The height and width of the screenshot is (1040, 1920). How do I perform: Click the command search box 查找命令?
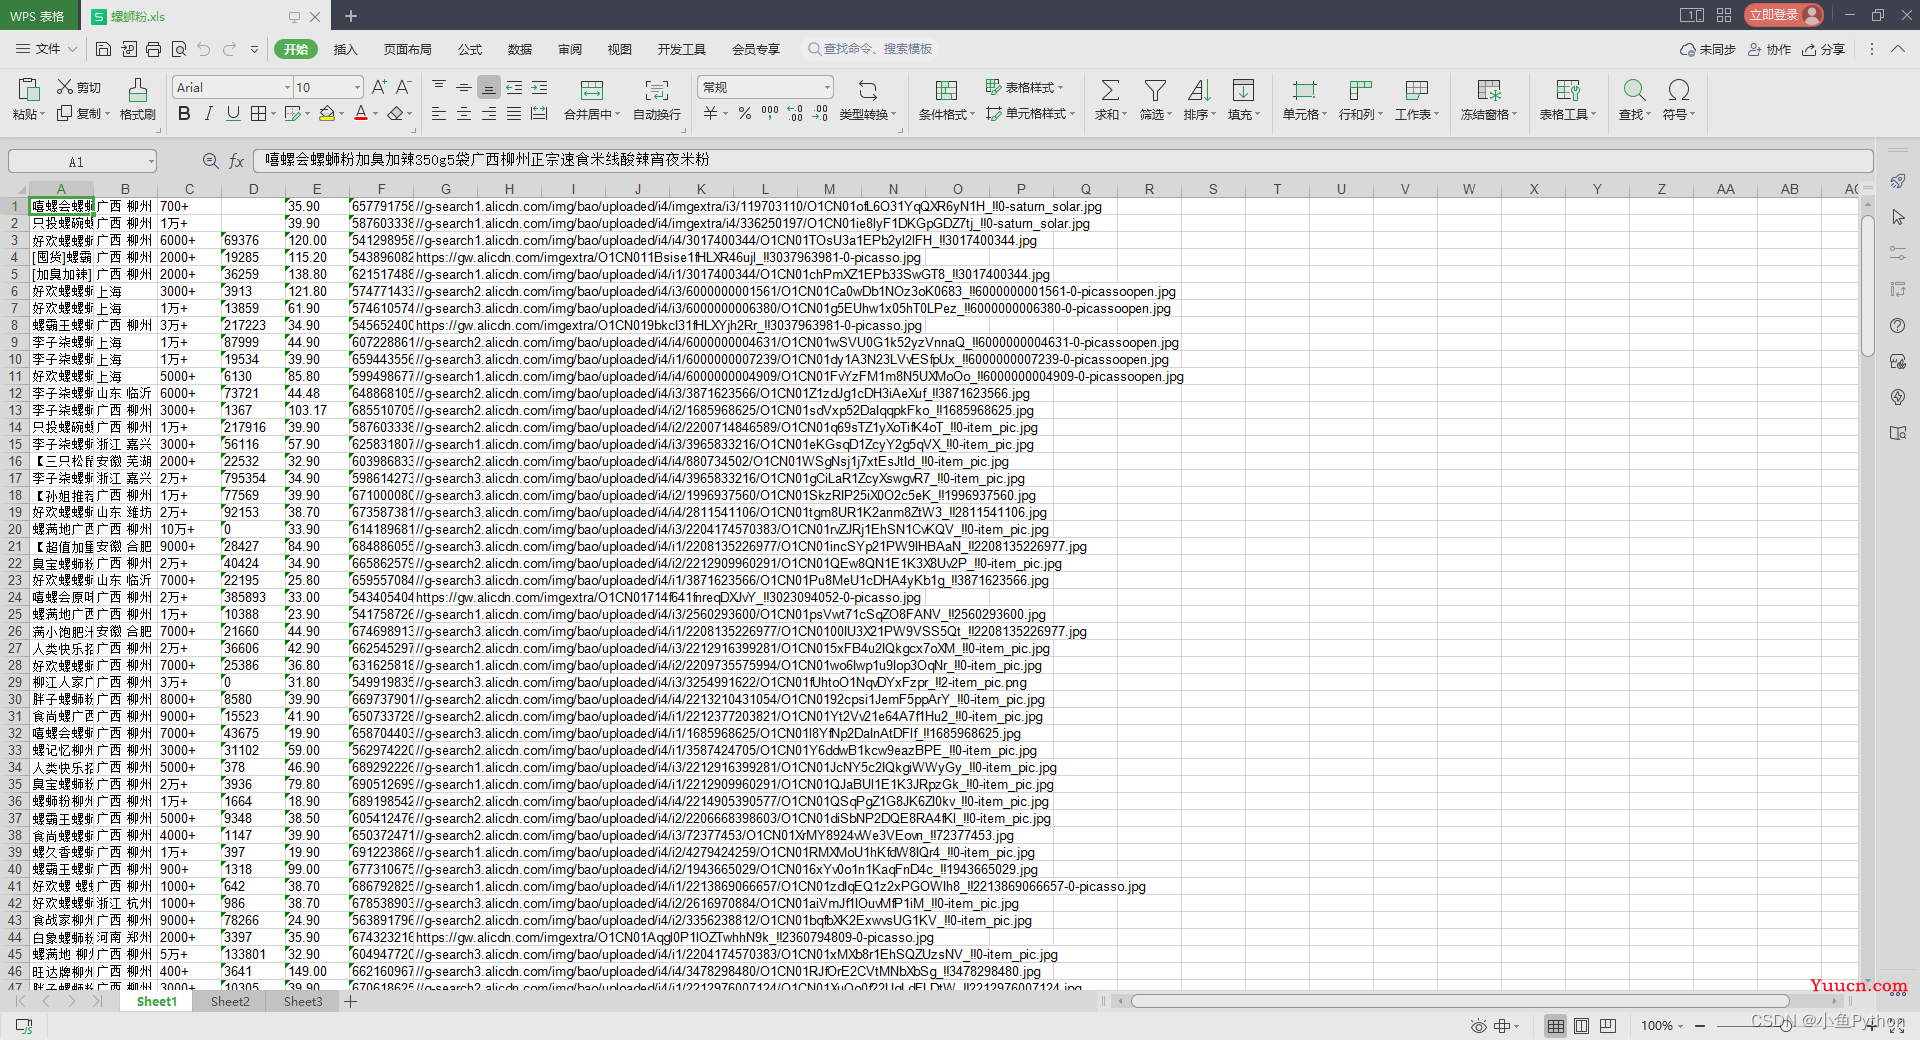(870, 49)
